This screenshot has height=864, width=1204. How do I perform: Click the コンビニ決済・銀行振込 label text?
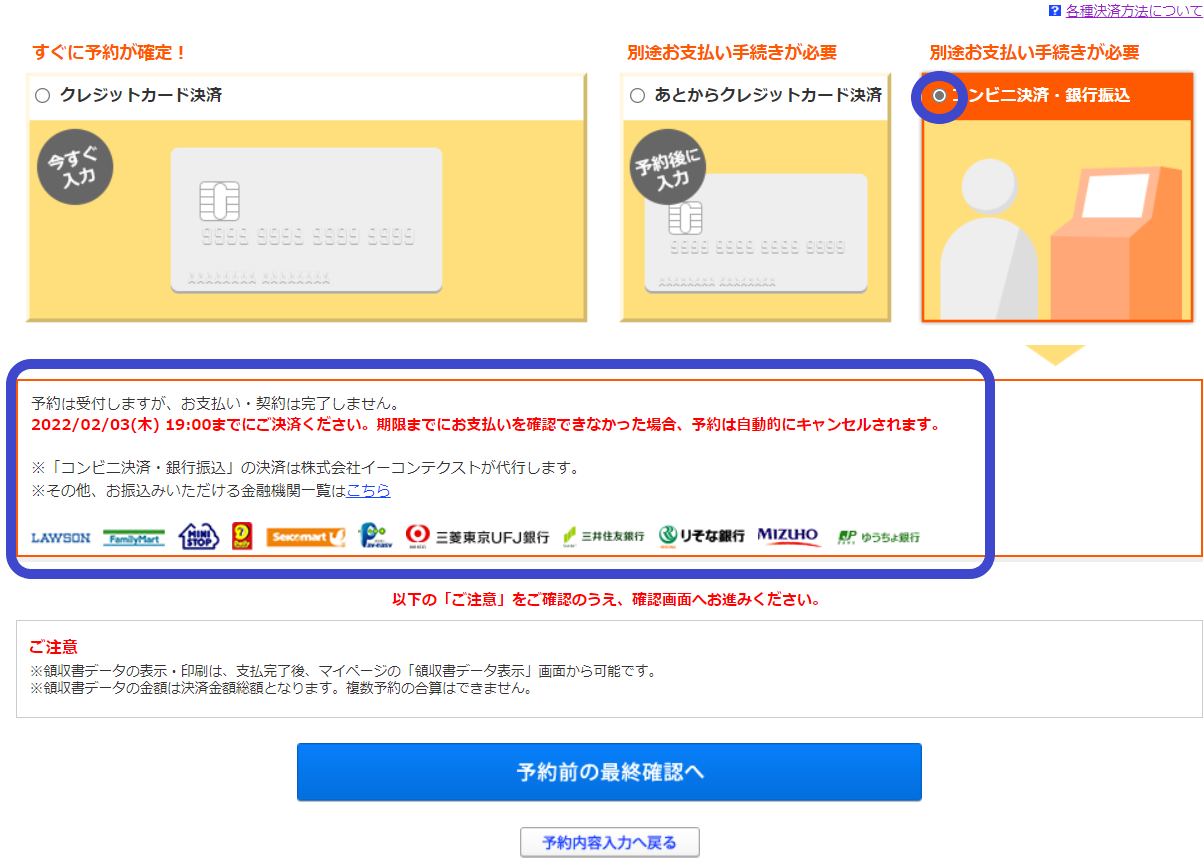point(1041,96)
